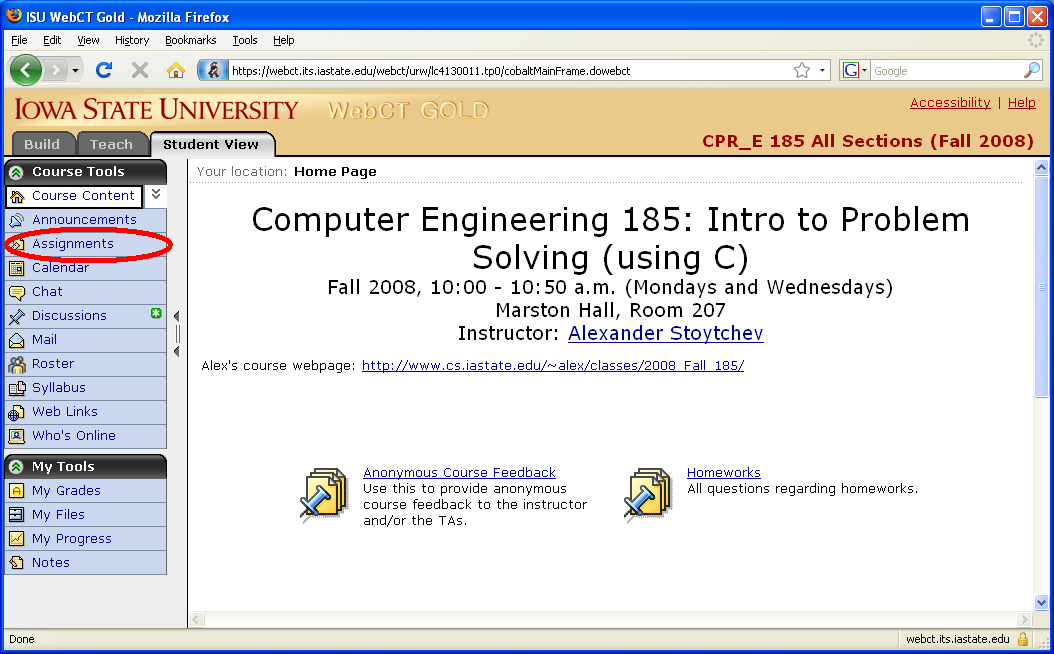
Task: Switch to the Build tab
Action: click(x=42, y=144)
